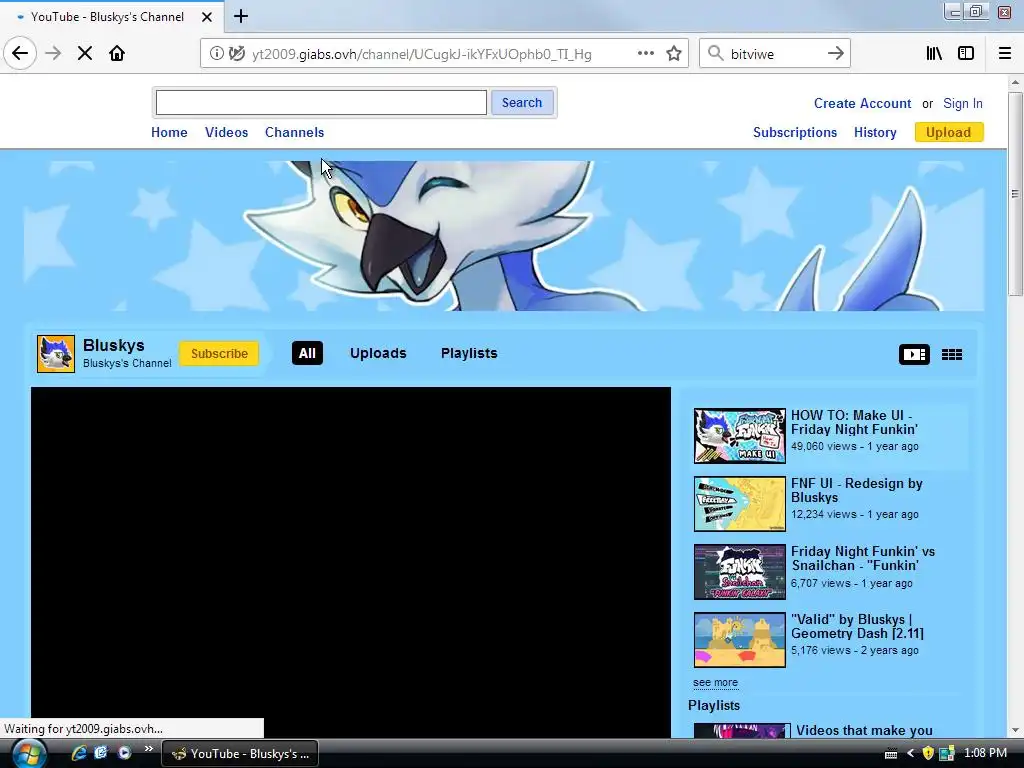Click the Bluskys channel avatar
The image size is (1024, 768).
(56, 354)
